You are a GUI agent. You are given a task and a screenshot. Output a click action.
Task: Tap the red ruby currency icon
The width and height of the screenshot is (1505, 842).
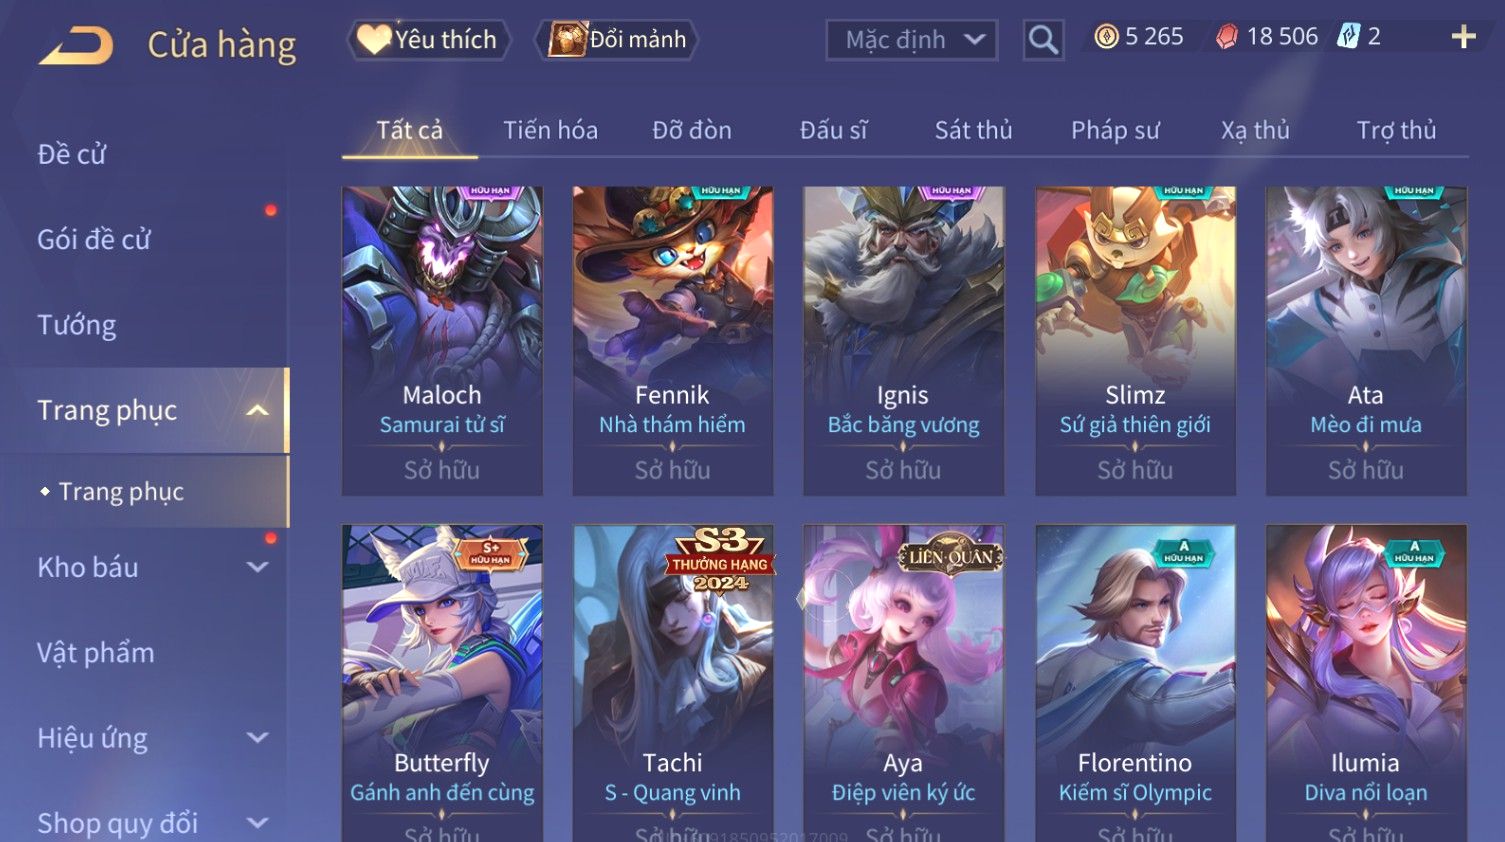pyautogui.click(x=1227, y=37)
